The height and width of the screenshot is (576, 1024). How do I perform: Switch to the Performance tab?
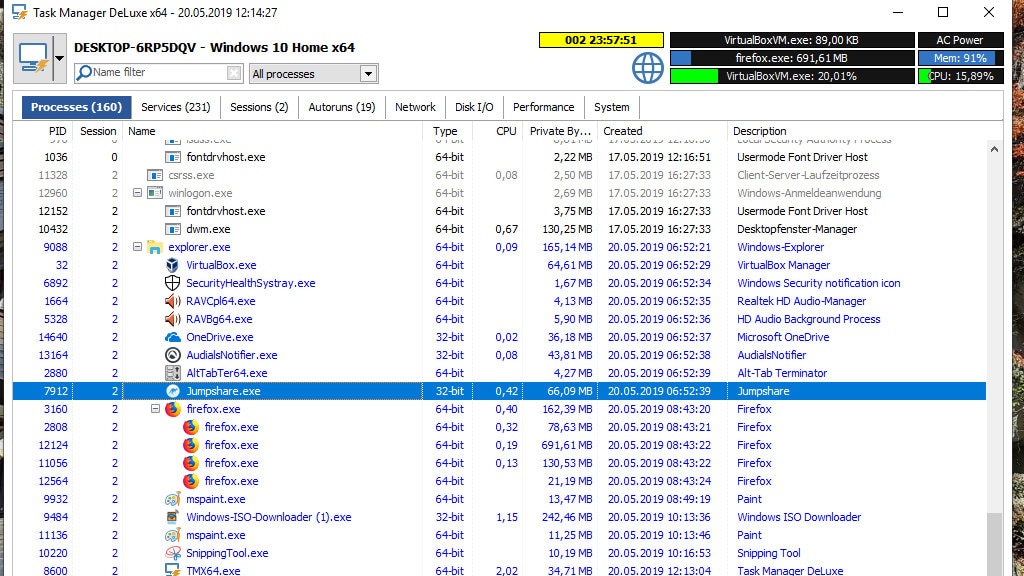click(x=543, y=106)
